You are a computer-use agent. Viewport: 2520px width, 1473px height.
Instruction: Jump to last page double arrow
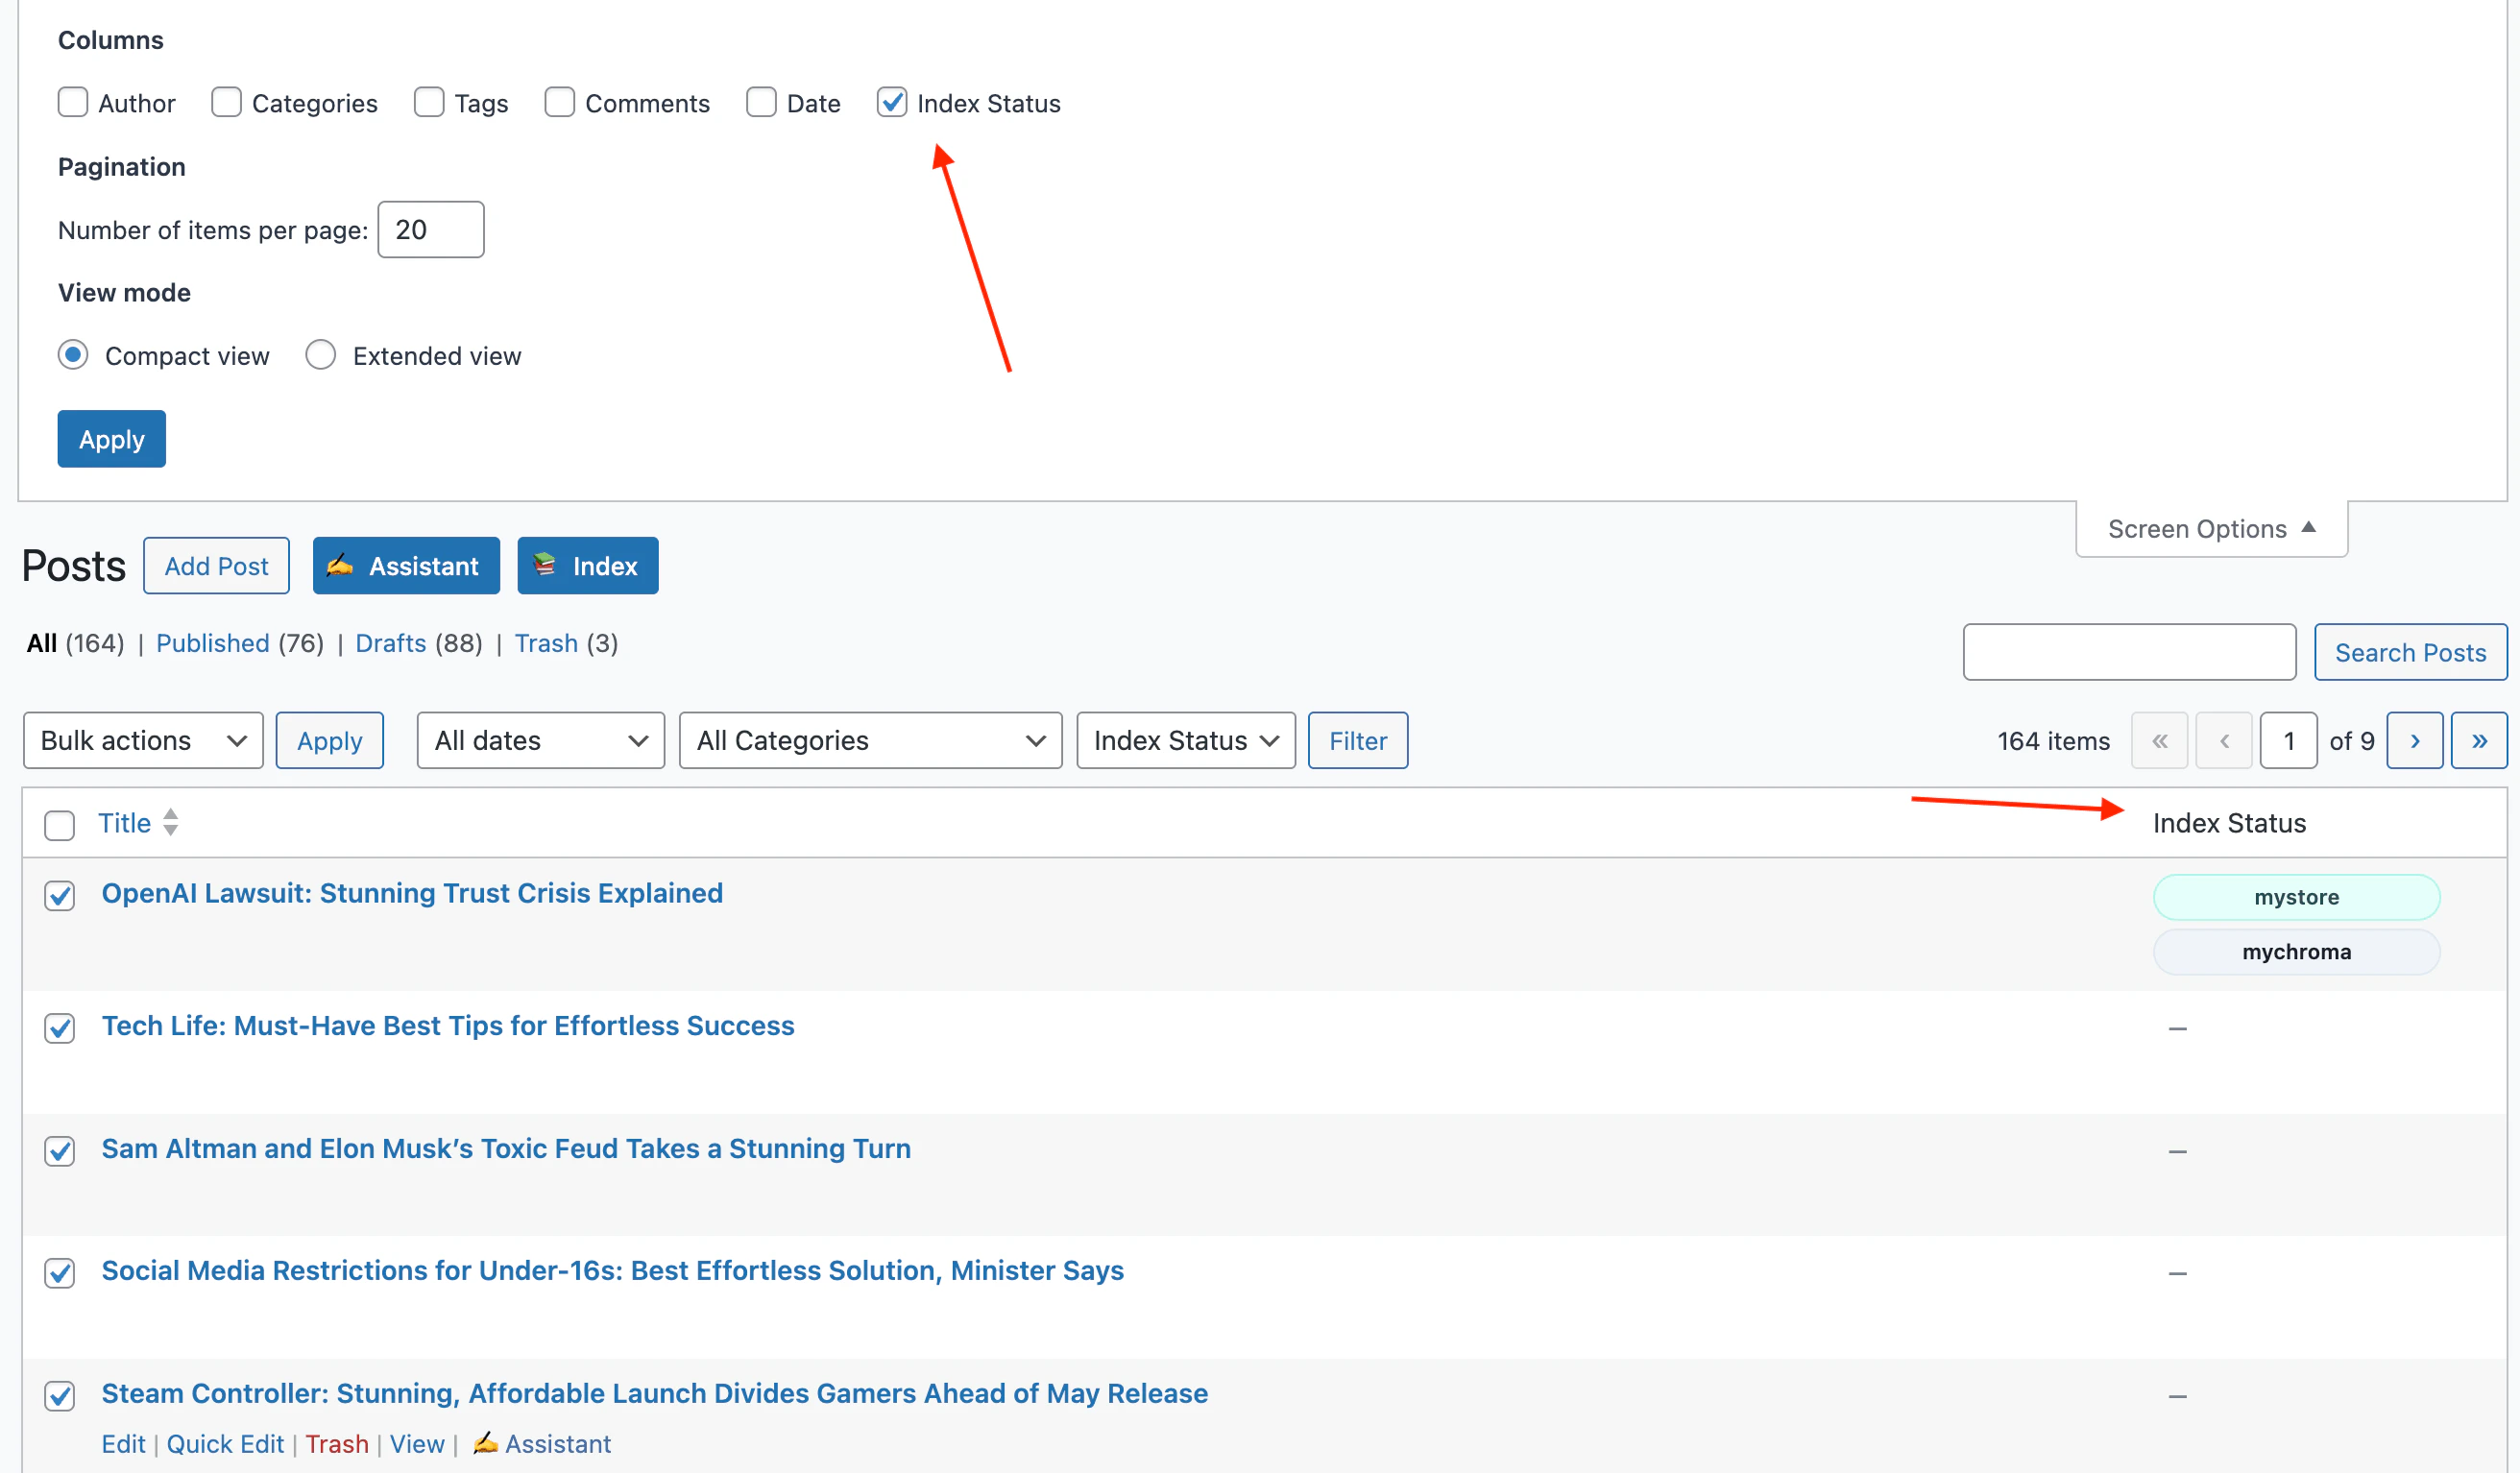(2479, 740)
